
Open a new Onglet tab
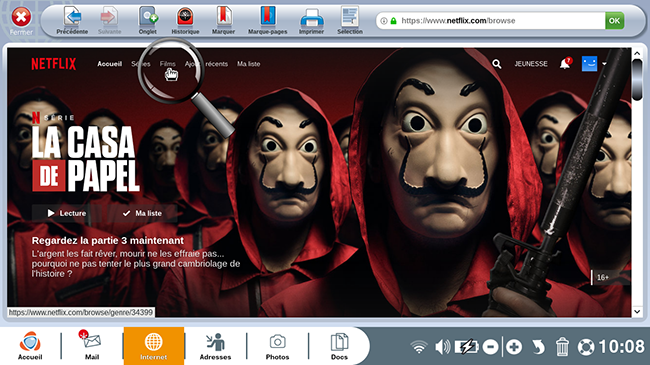coord(148,20)
